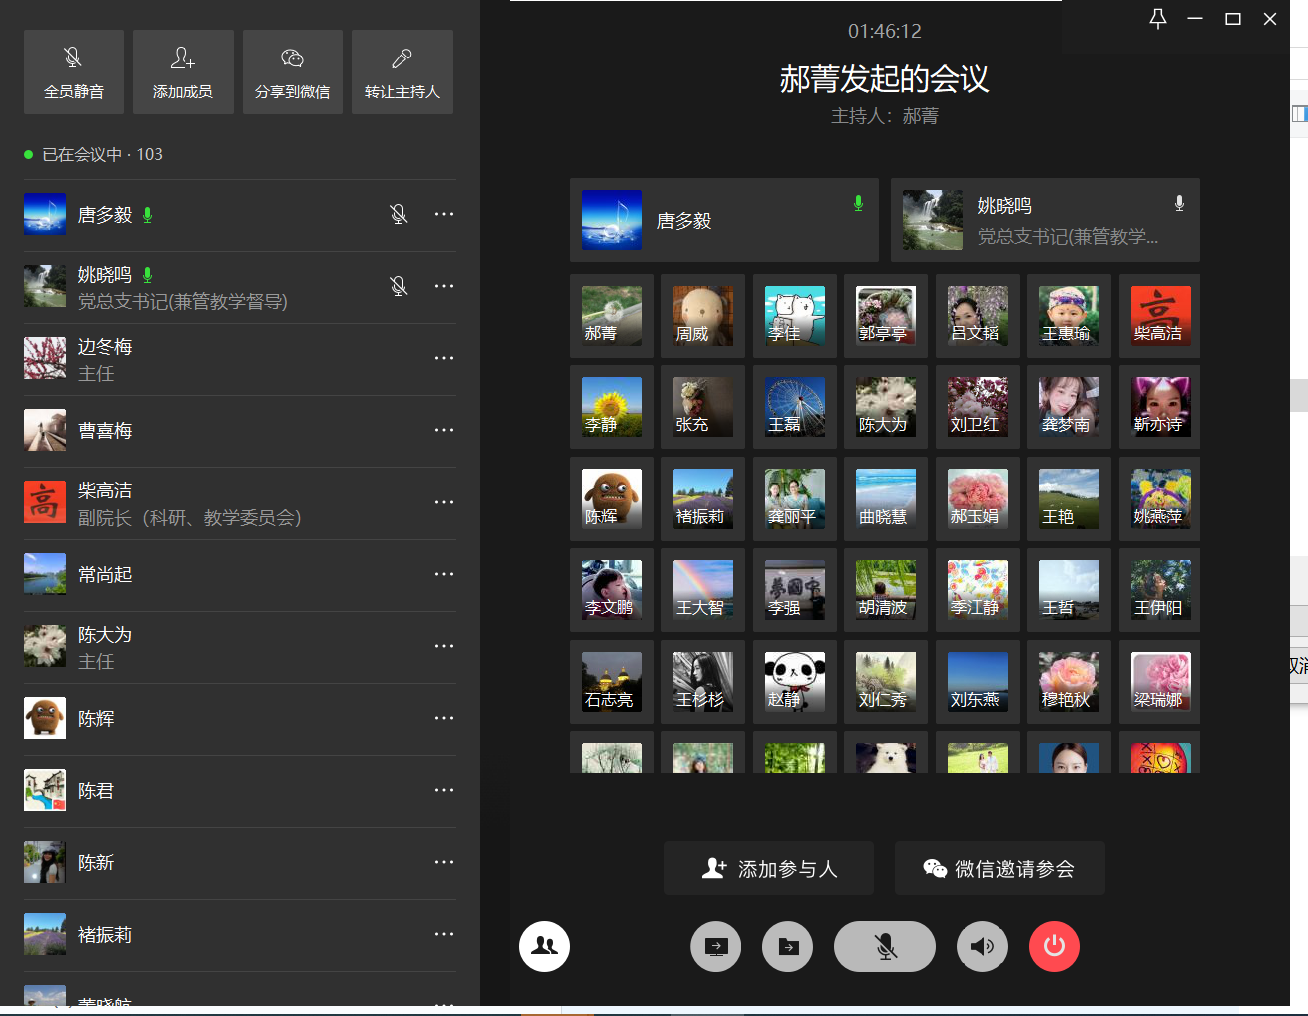
Task: Mute 姚晓鸣's microphone in member list
Action: coord(398,286)
